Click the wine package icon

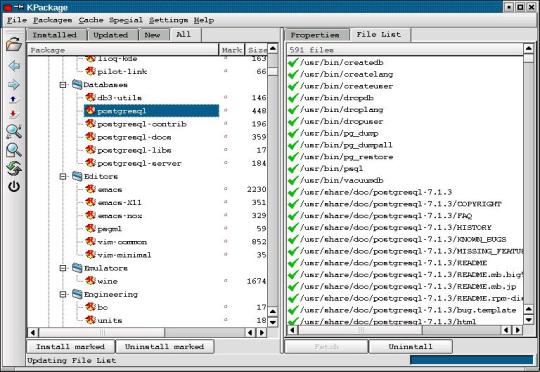coord(90,281)
